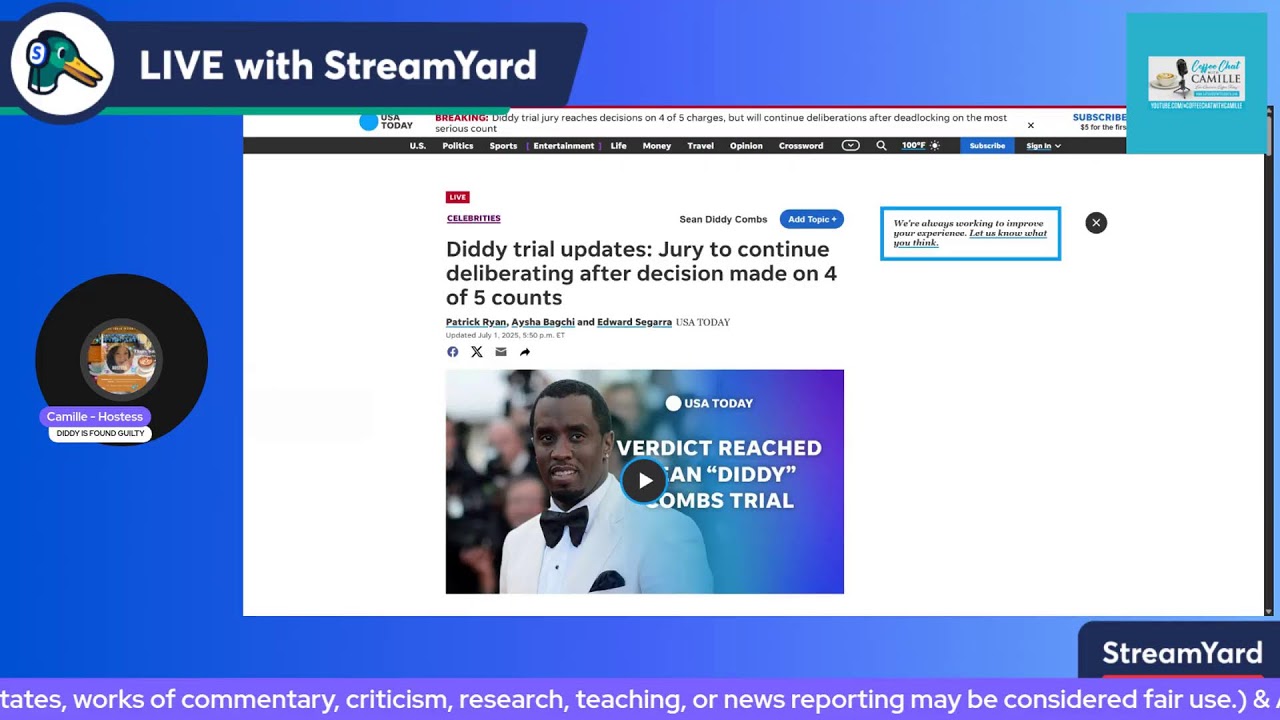Screen dimensions: 1280x720
Task: Play the Diddy verdict video
Action: (x=645, y=481)
